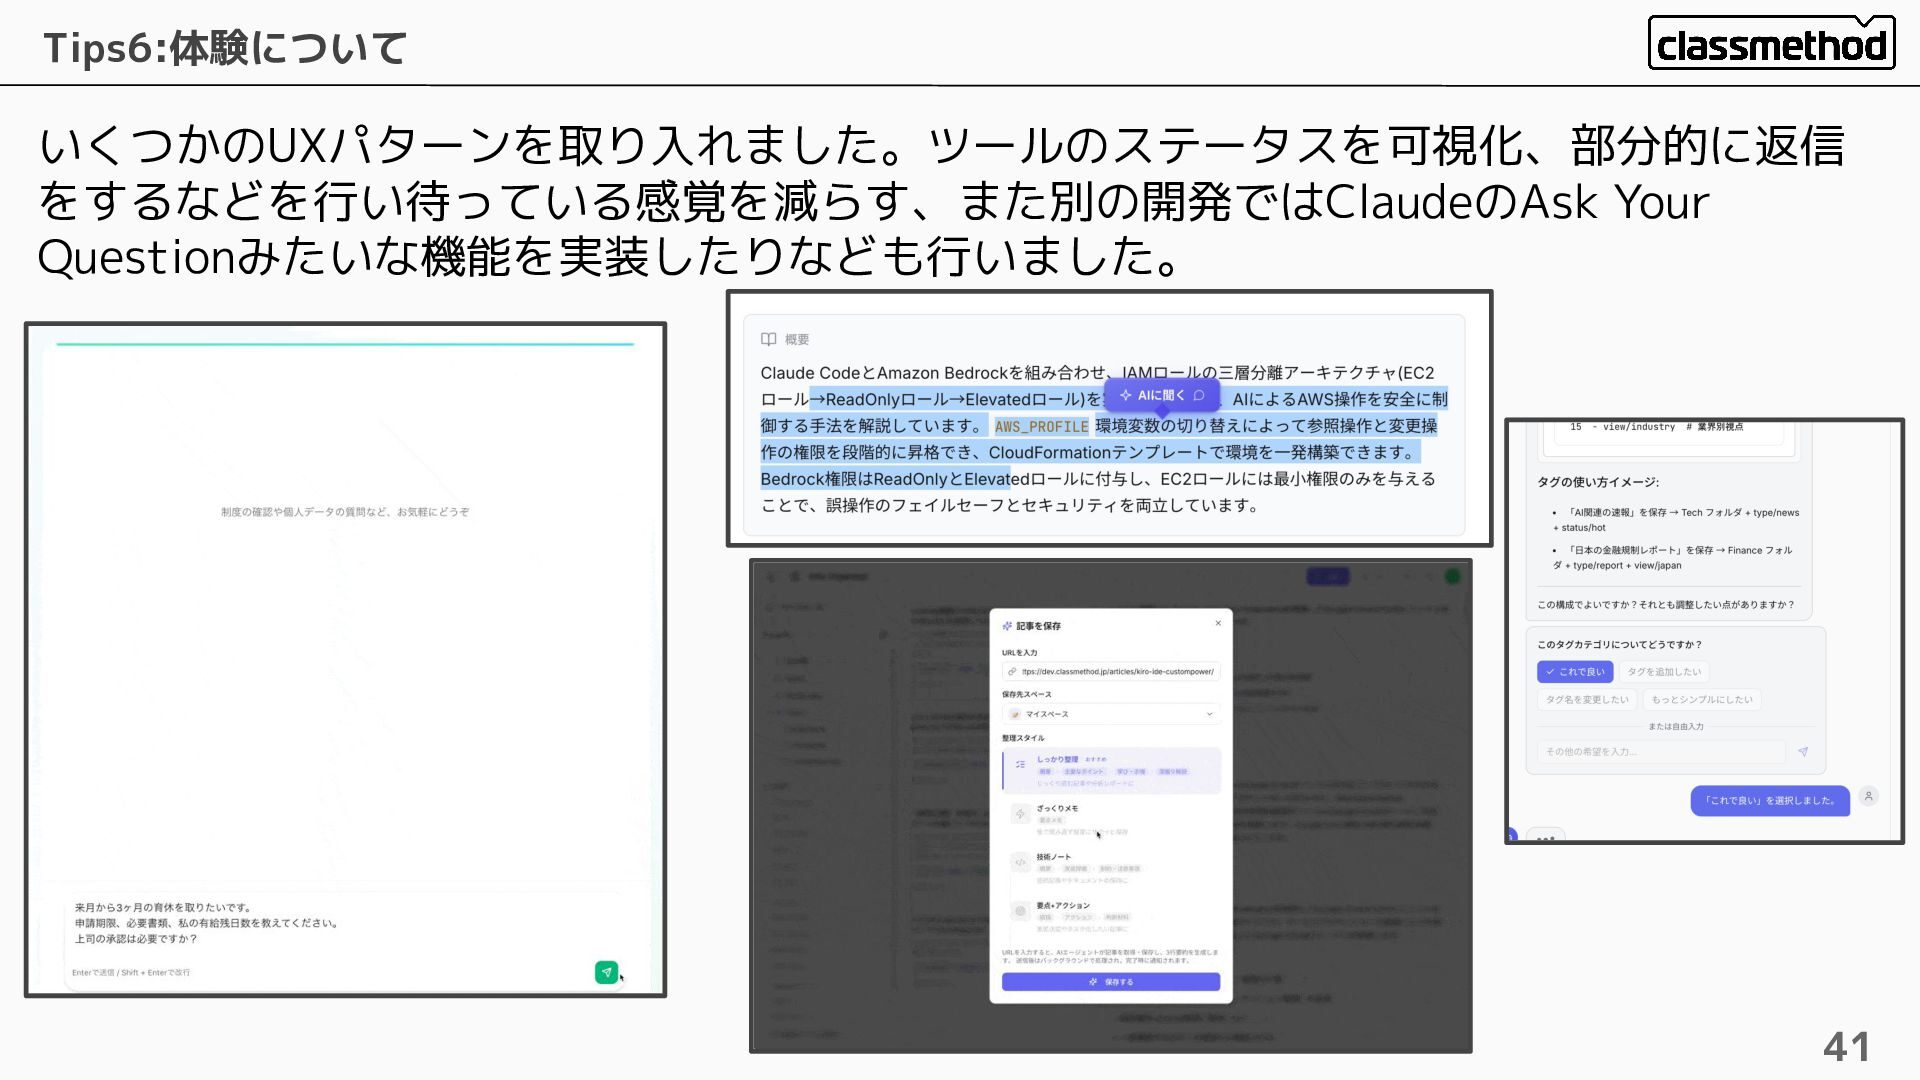The width and height of the screenshot is (1920, 1080).
Task: Choose the もっとシンプルにしたい option
Action: (1701, 700)
